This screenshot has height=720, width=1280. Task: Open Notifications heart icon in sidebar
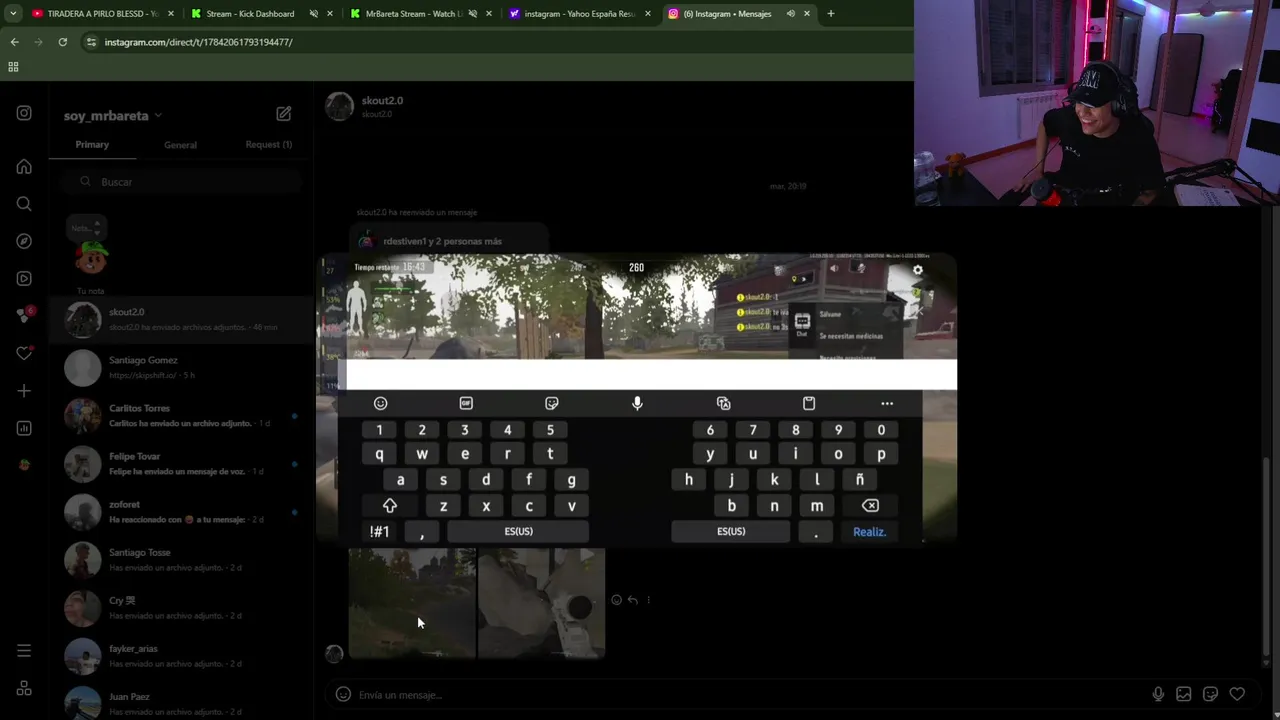pyautogui.click(x=24, y=353)
